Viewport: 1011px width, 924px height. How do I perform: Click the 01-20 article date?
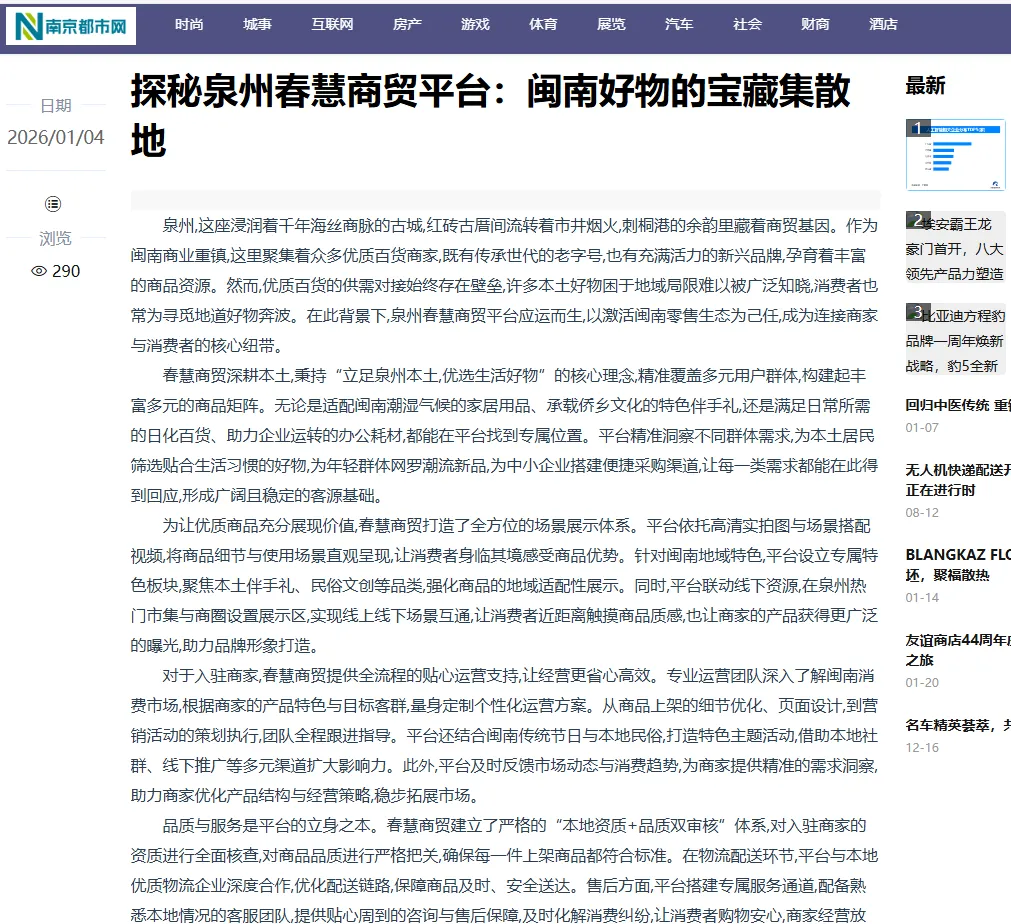[x=922, y=683]
